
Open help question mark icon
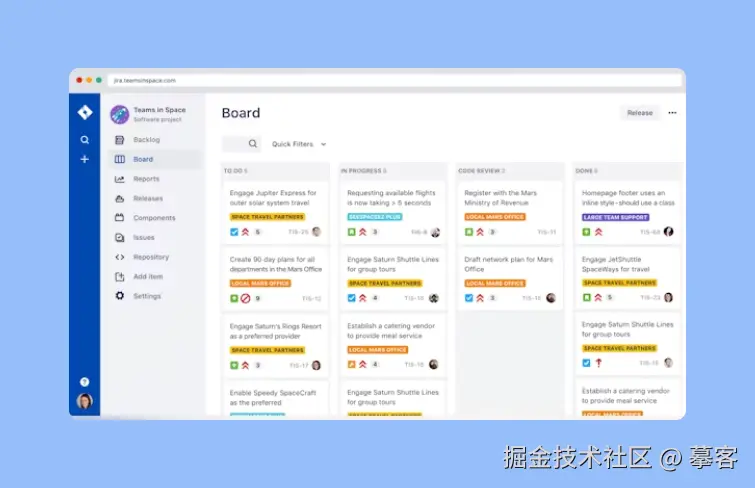point(84,382)
